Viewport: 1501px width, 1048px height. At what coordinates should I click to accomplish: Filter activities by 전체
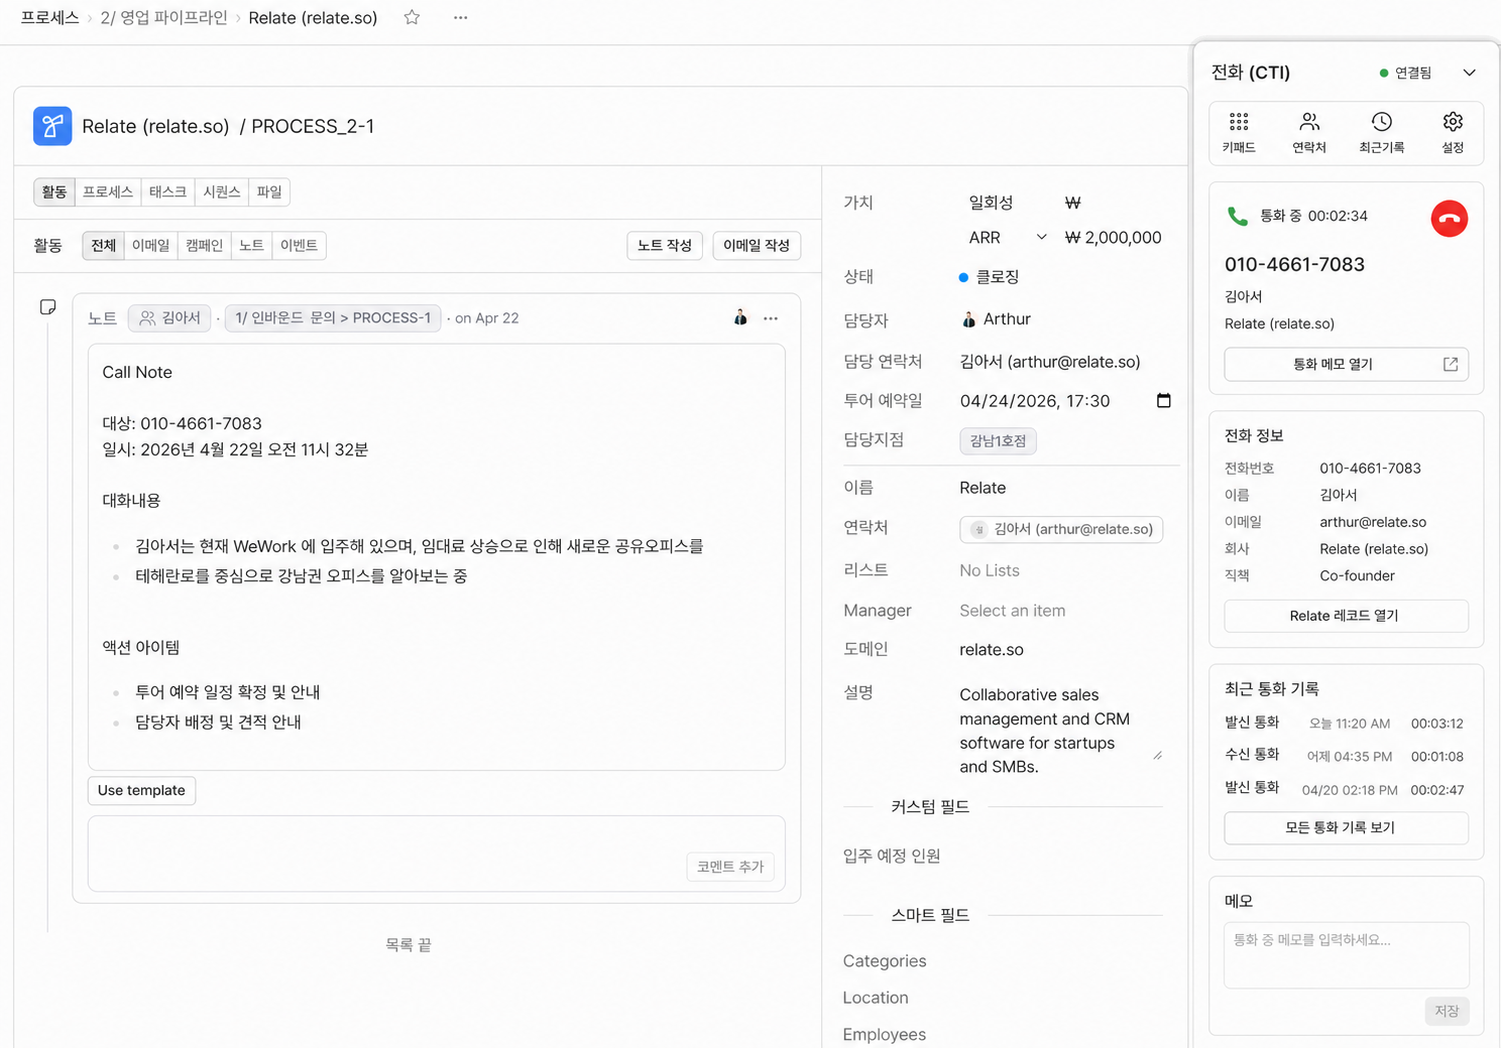point(103,245)
